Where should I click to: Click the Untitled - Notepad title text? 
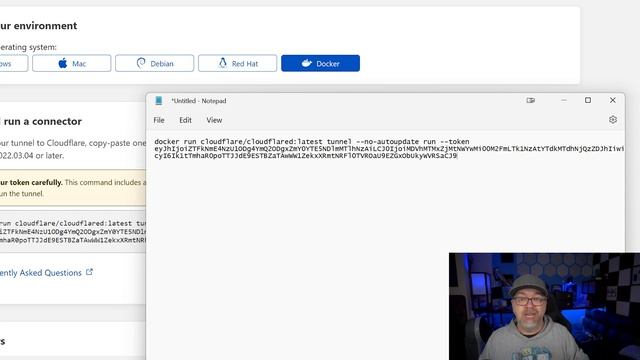(198, 101)
